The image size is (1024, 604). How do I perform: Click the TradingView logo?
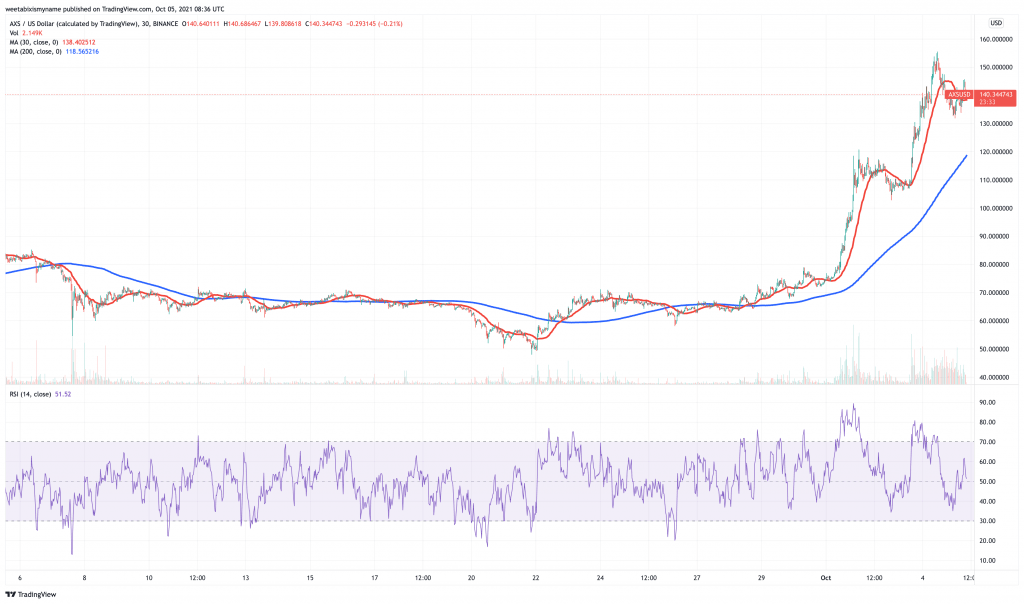(31, 594)
